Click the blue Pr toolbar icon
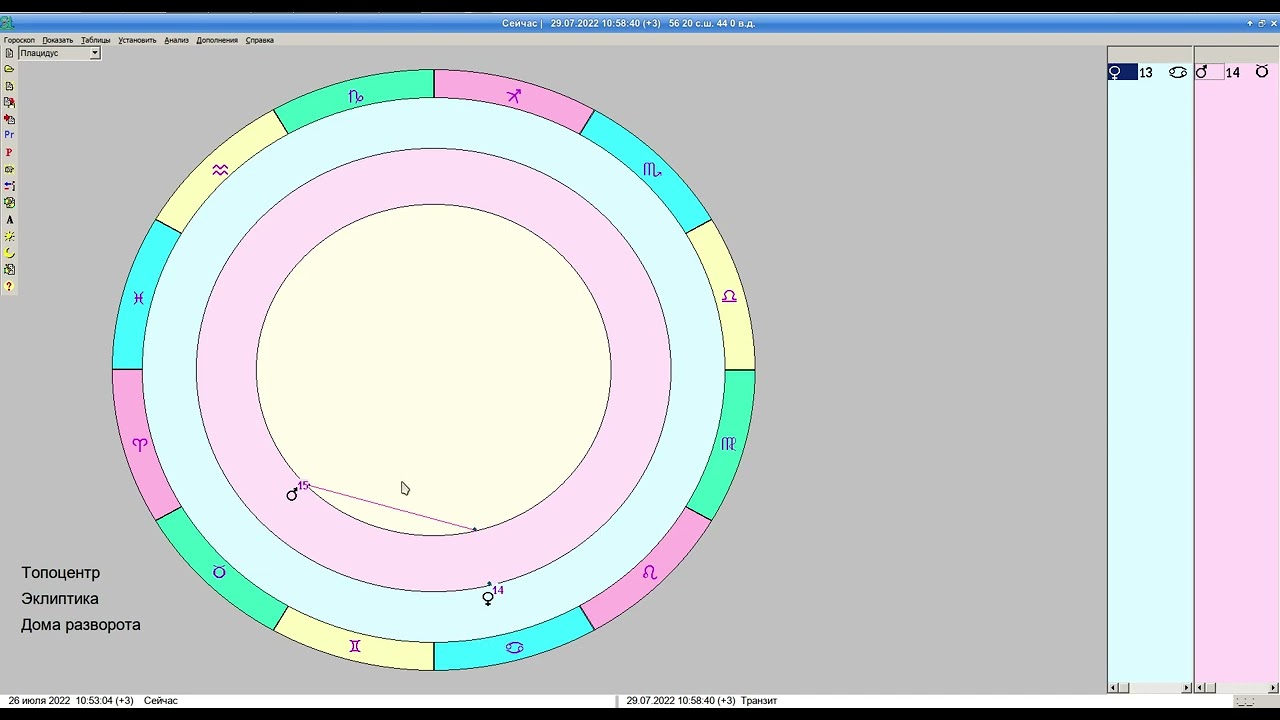1280x720 pixels. 9,135
